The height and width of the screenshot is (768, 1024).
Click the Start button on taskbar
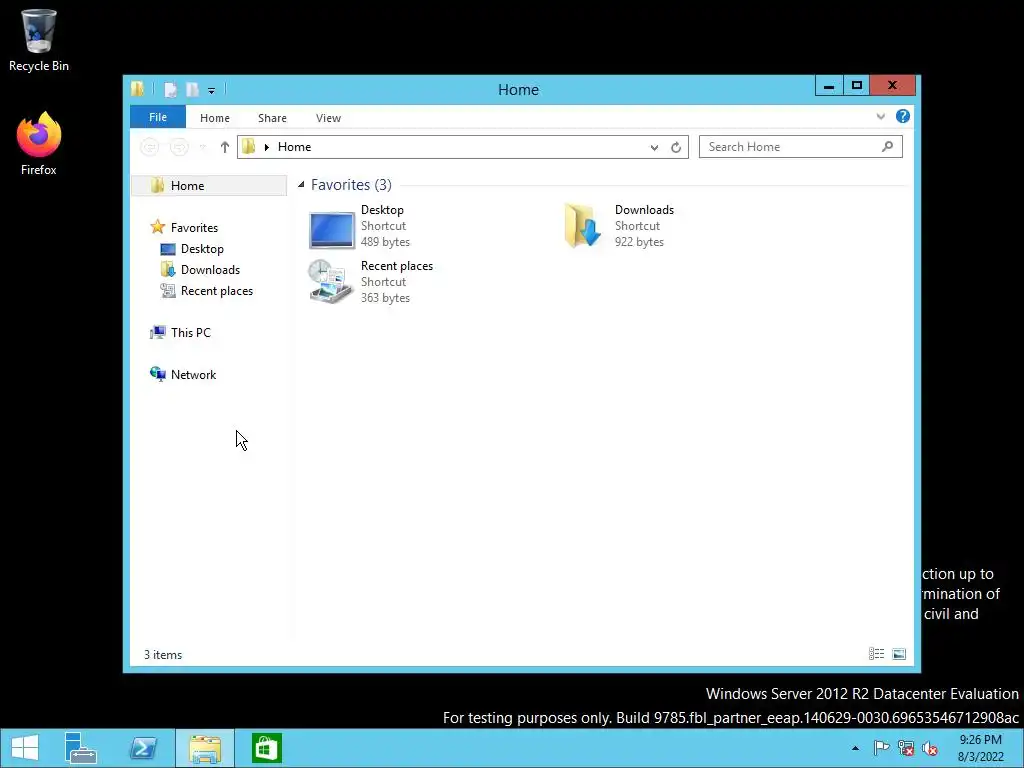click(x=25, y=748)
